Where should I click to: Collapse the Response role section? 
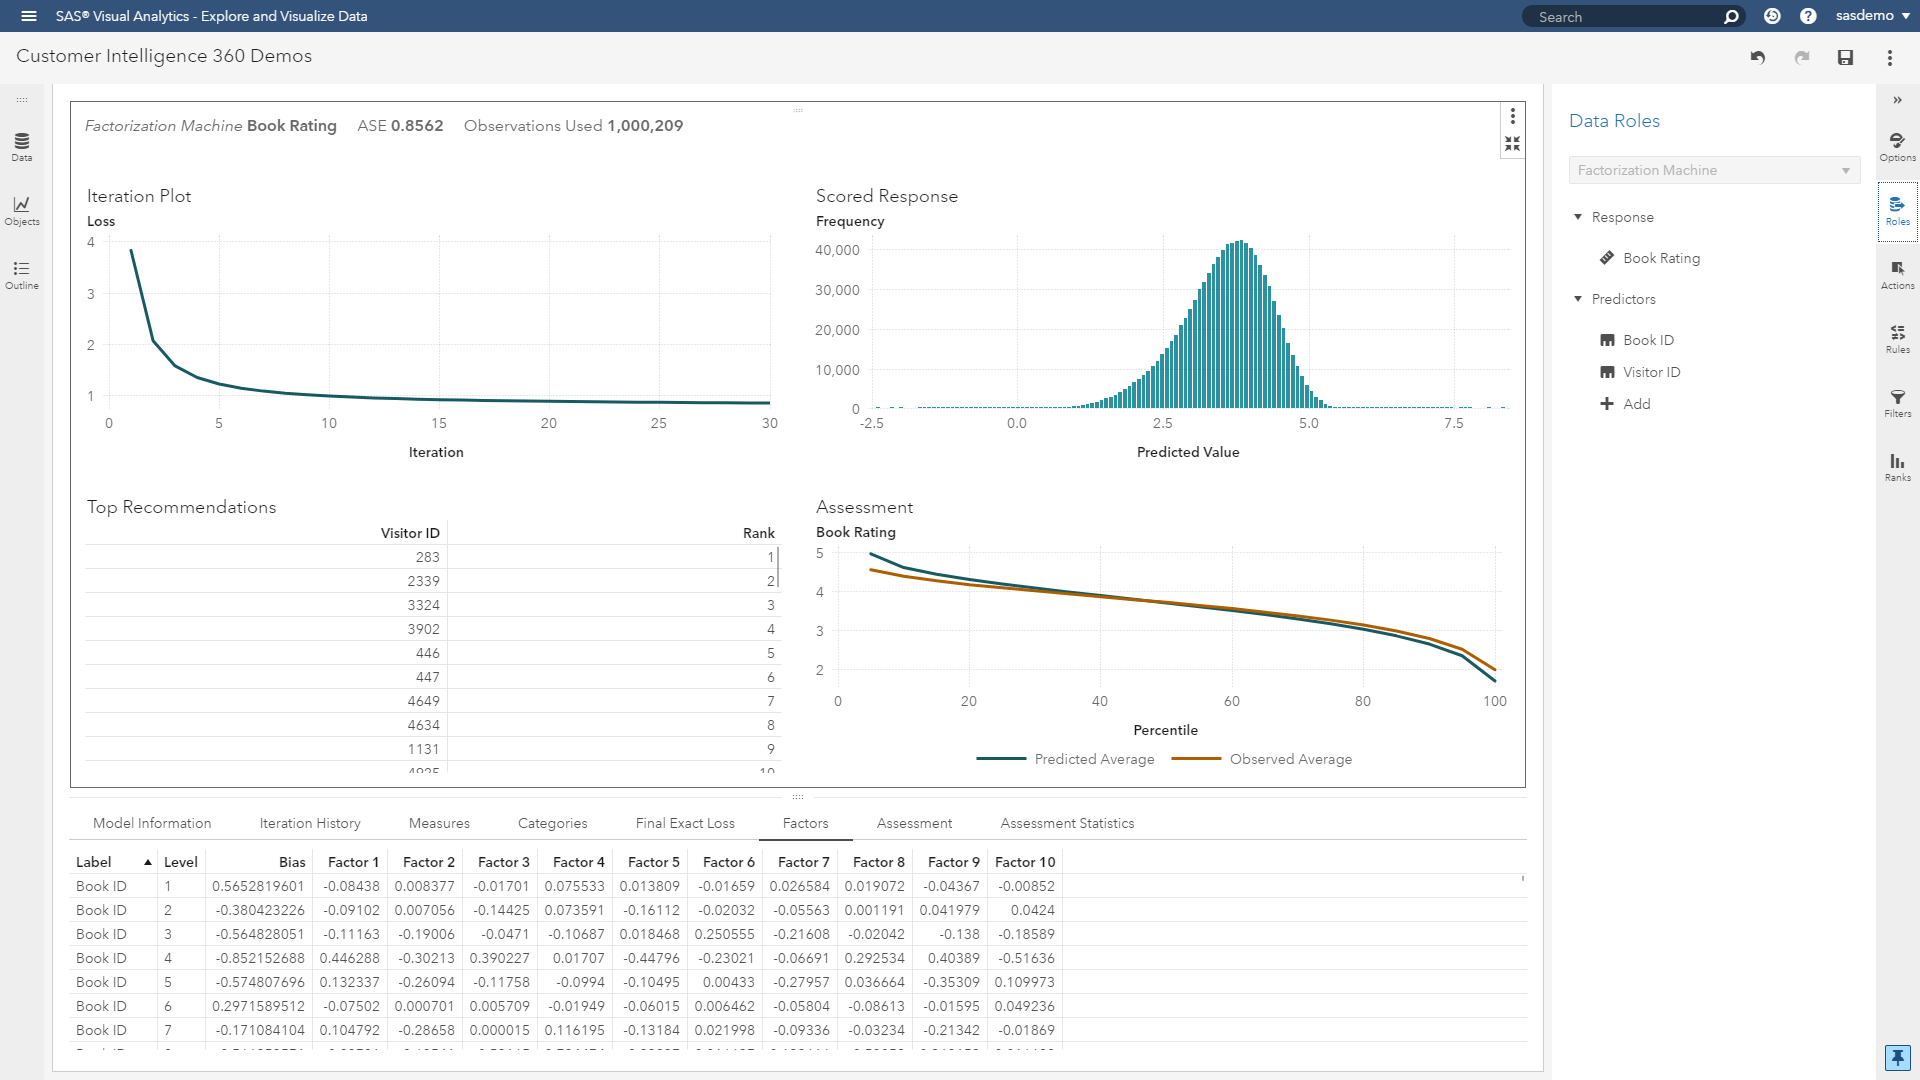click(x=1578, y=217)
